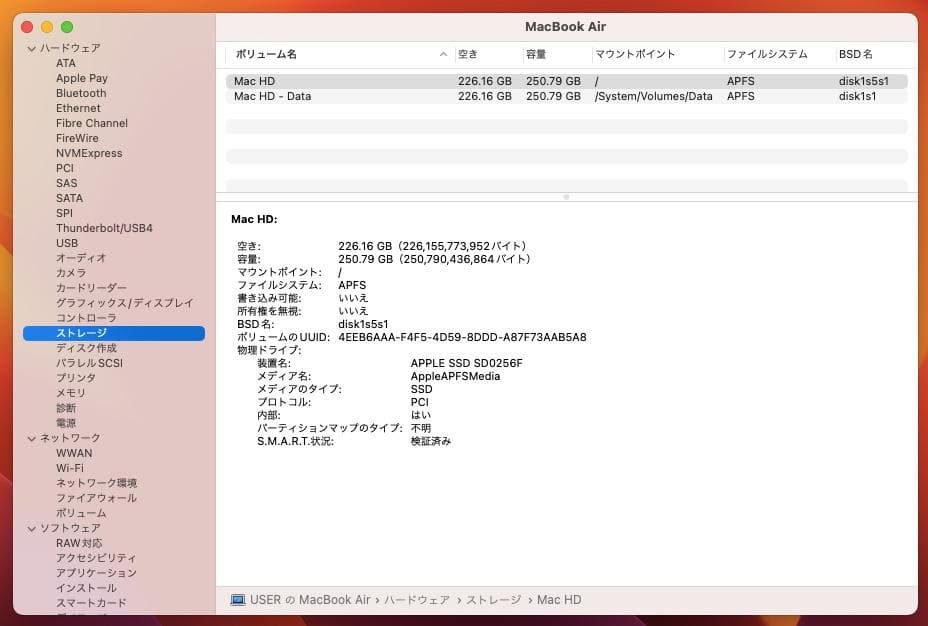Select the Mac HD - Data row

coord(566,96)
